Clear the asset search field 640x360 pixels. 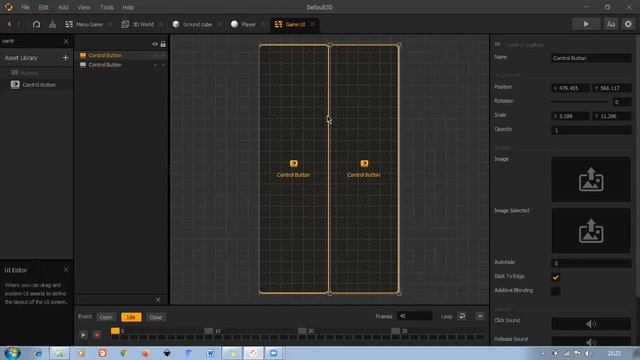tap(66, 41)
